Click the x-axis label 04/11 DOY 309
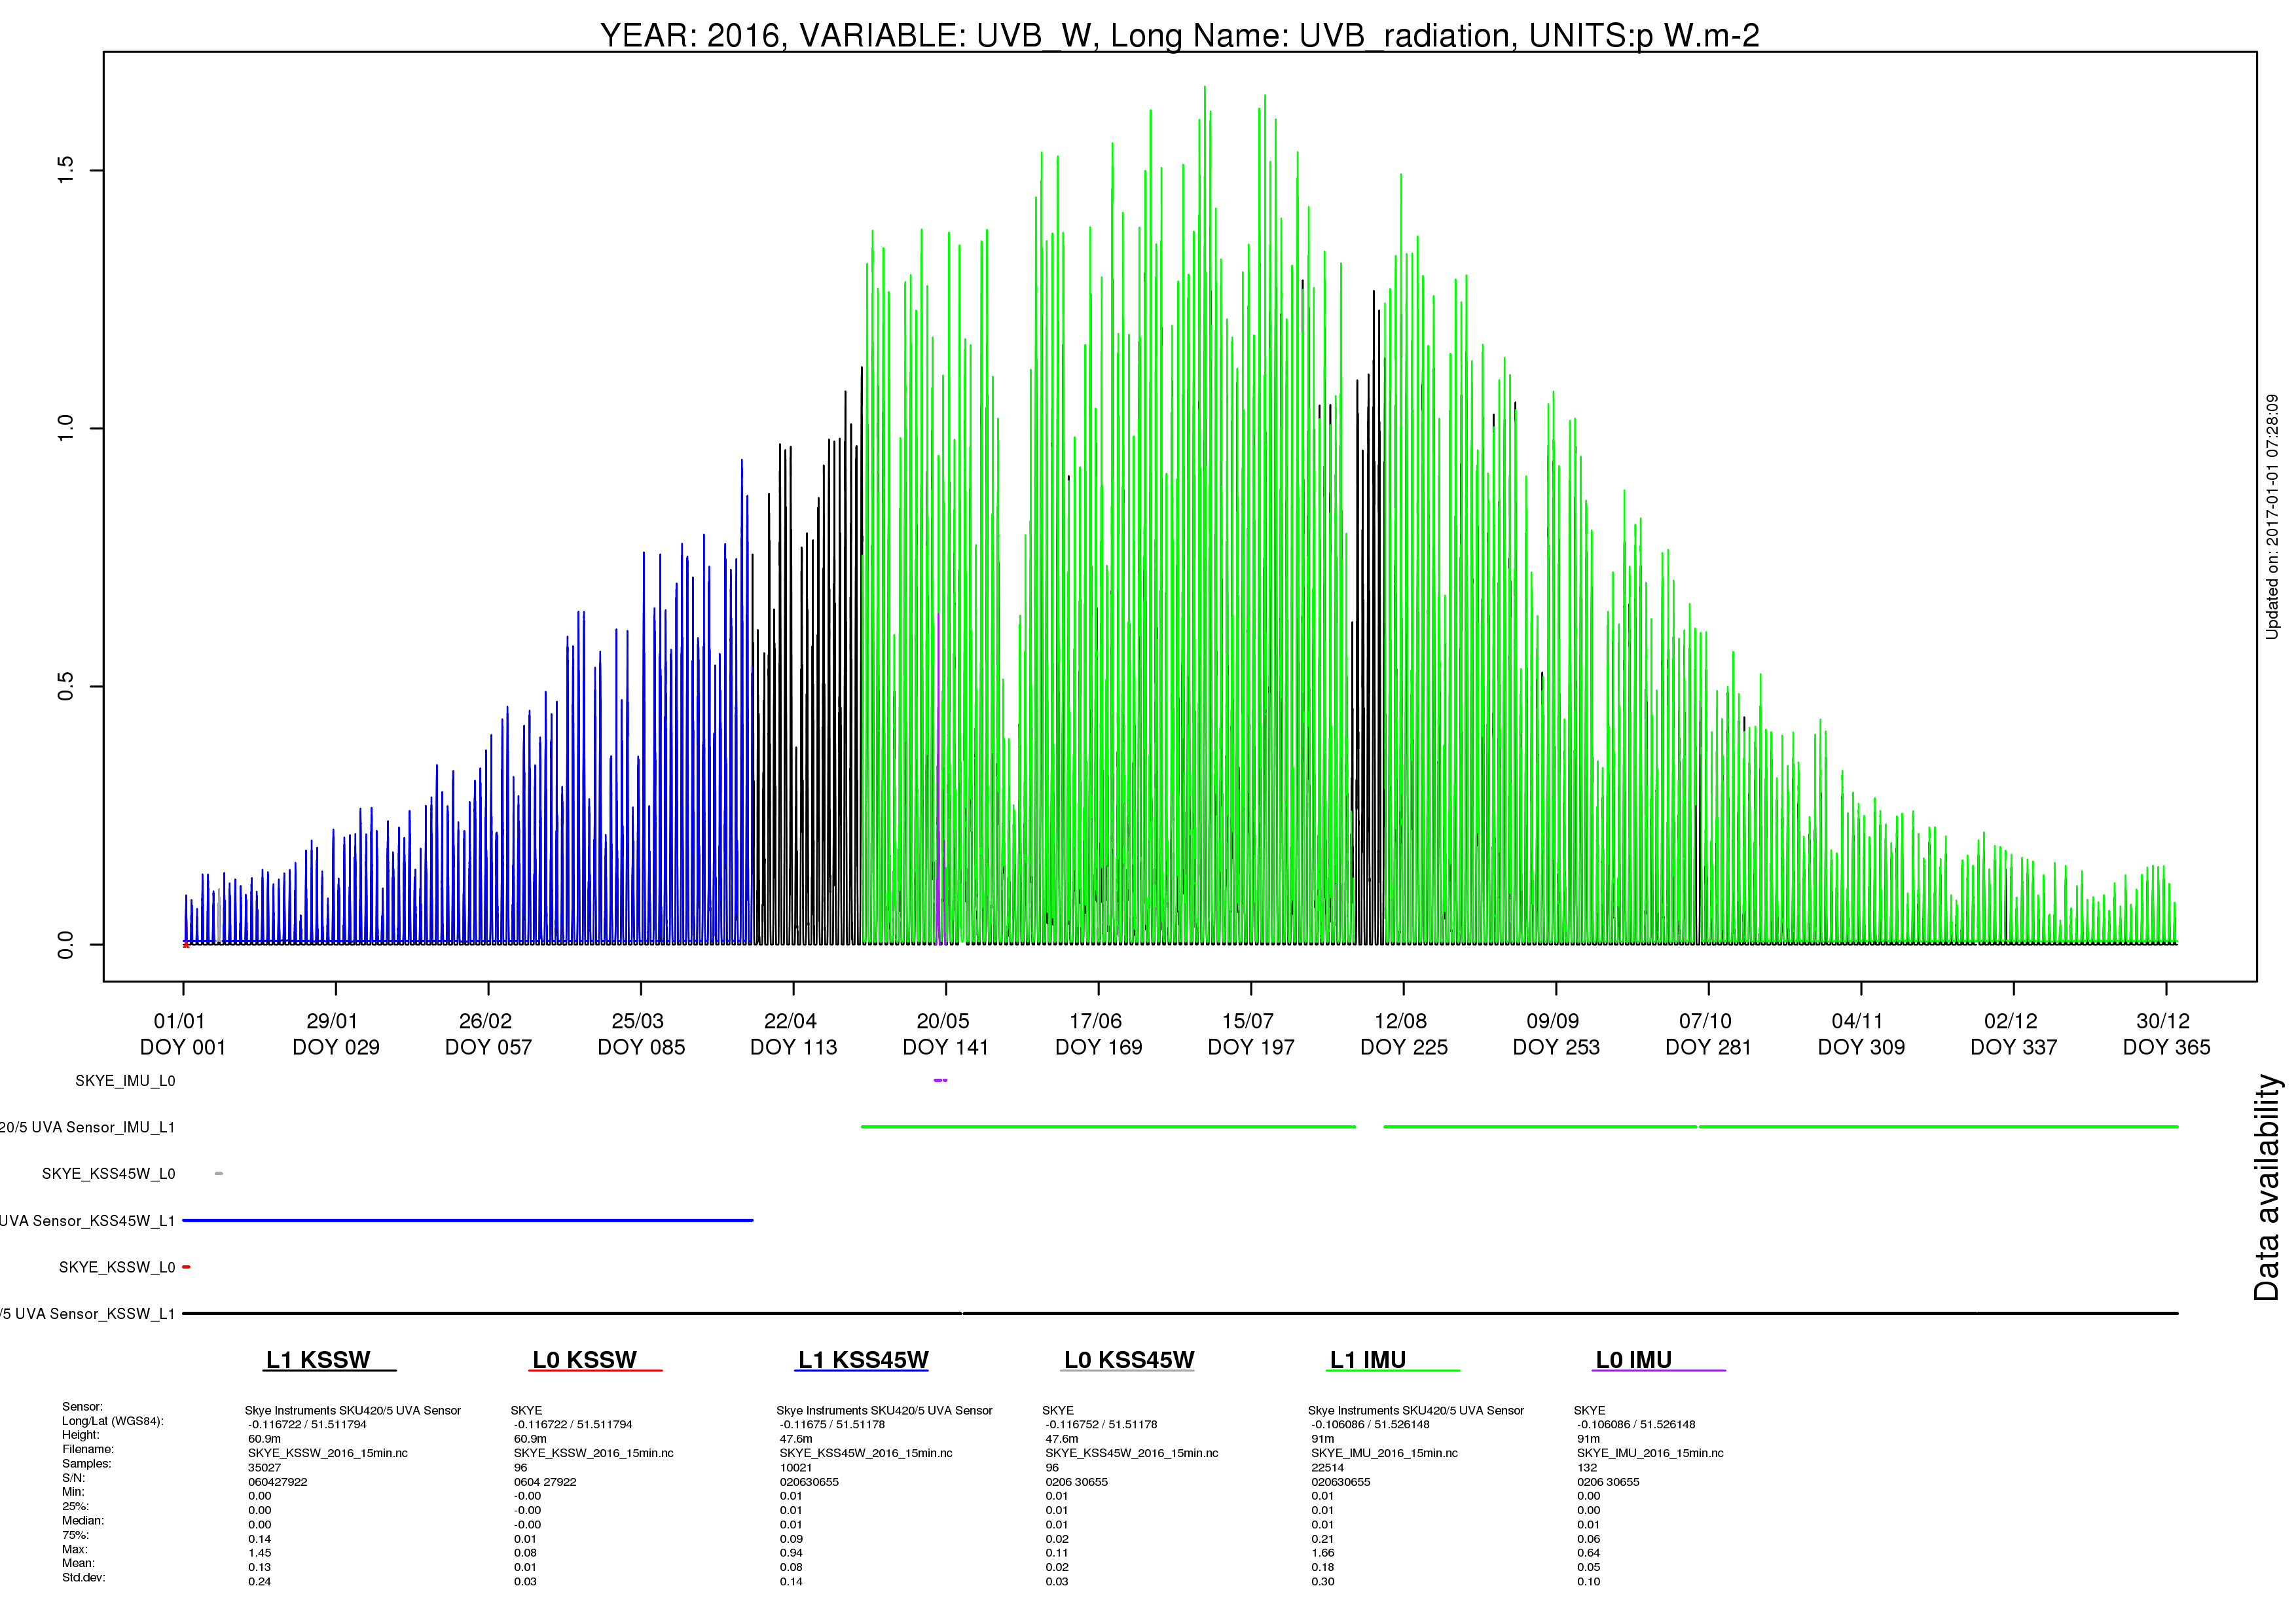2296x1624 pixels. pyautogui.click(x=1861, y=1034)
